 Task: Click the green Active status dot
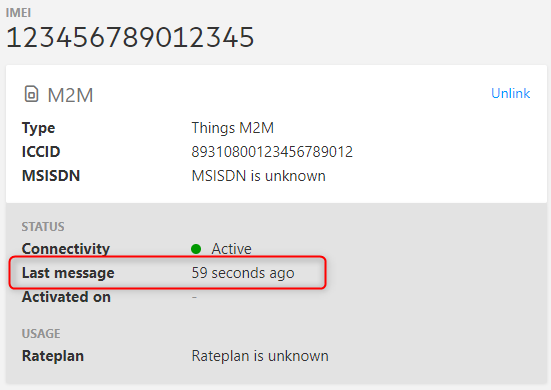click(196, 249)
